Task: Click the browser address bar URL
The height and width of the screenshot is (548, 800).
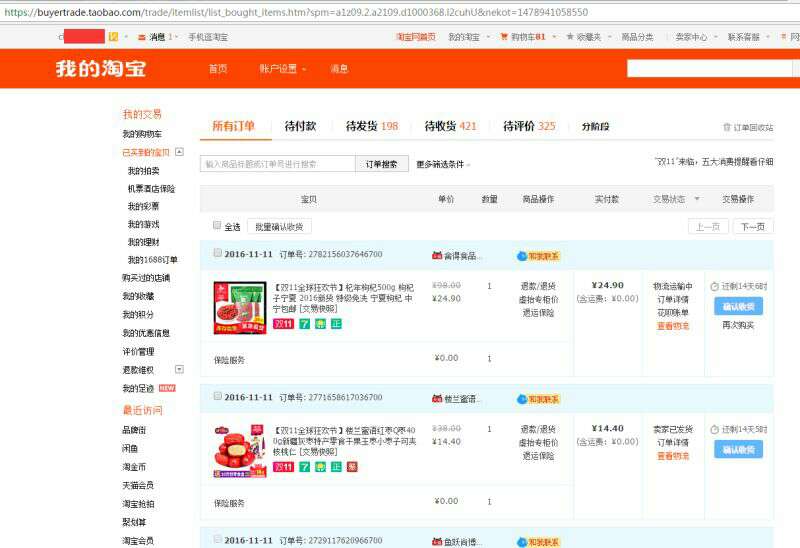Action: pos(296,12)
